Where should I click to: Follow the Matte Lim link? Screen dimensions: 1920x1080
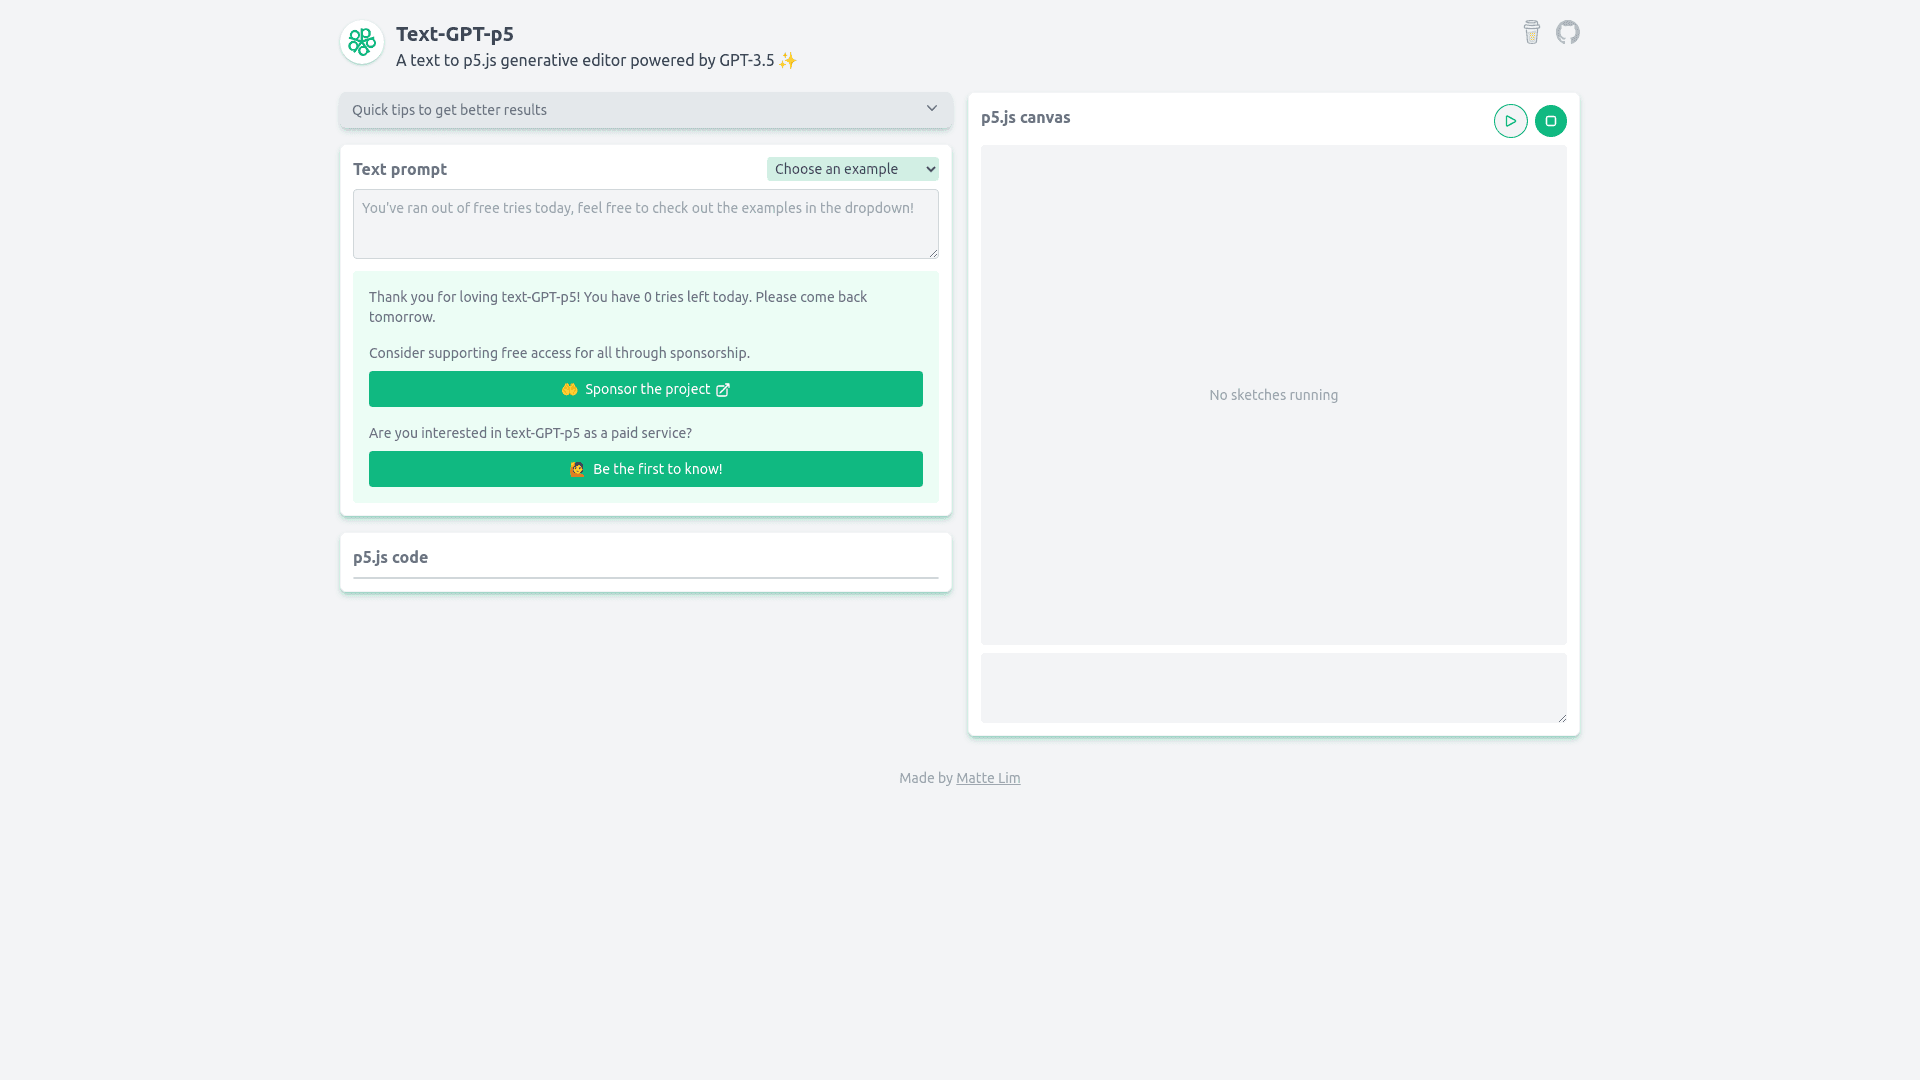[987, 778]
